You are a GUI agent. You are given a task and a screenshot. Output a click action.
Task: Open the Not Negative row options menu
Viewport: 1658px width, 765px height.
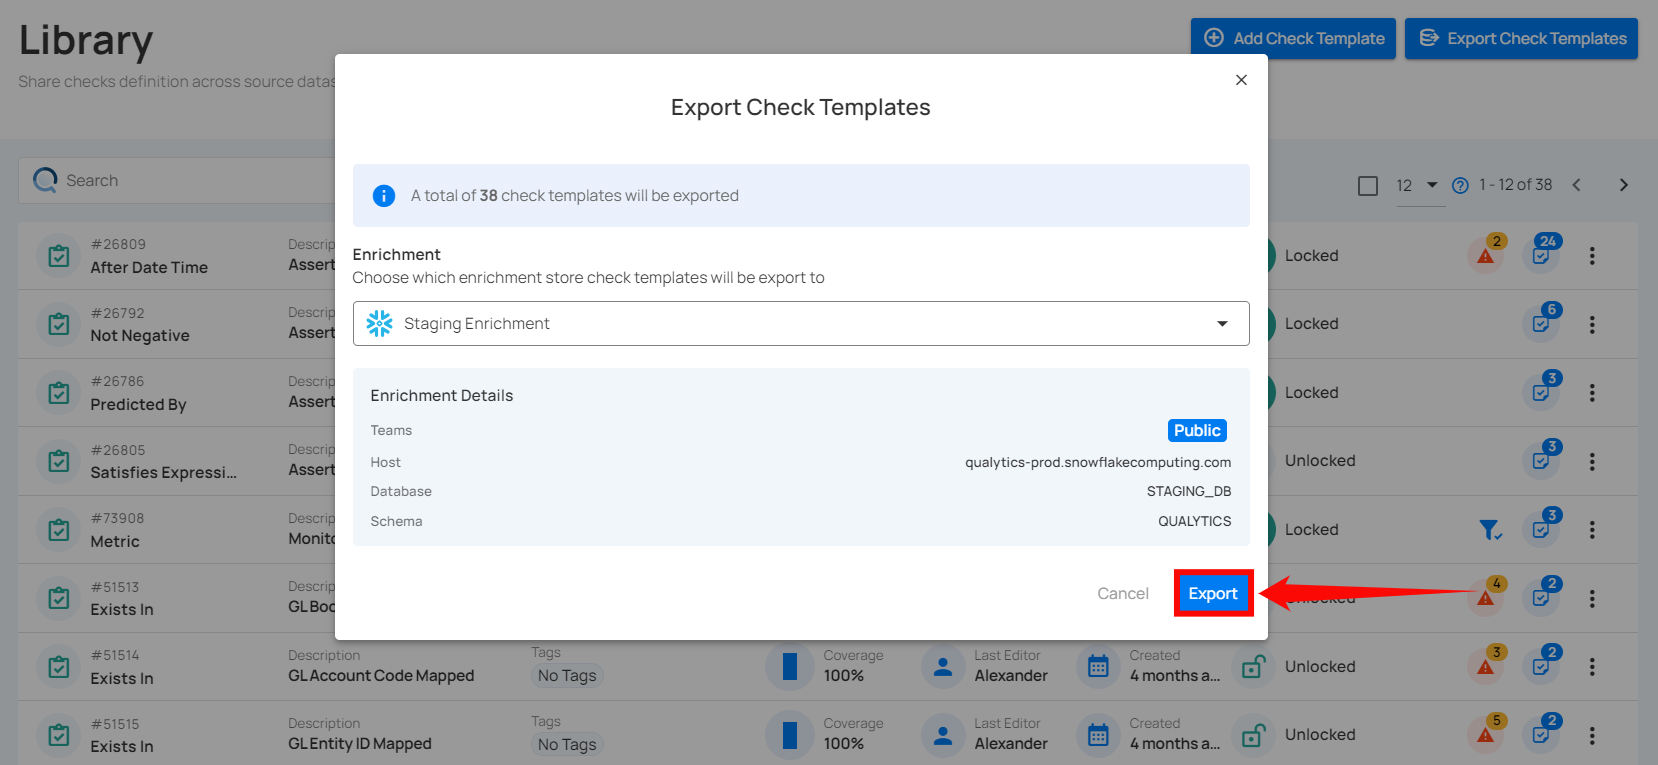point(1592,324)
